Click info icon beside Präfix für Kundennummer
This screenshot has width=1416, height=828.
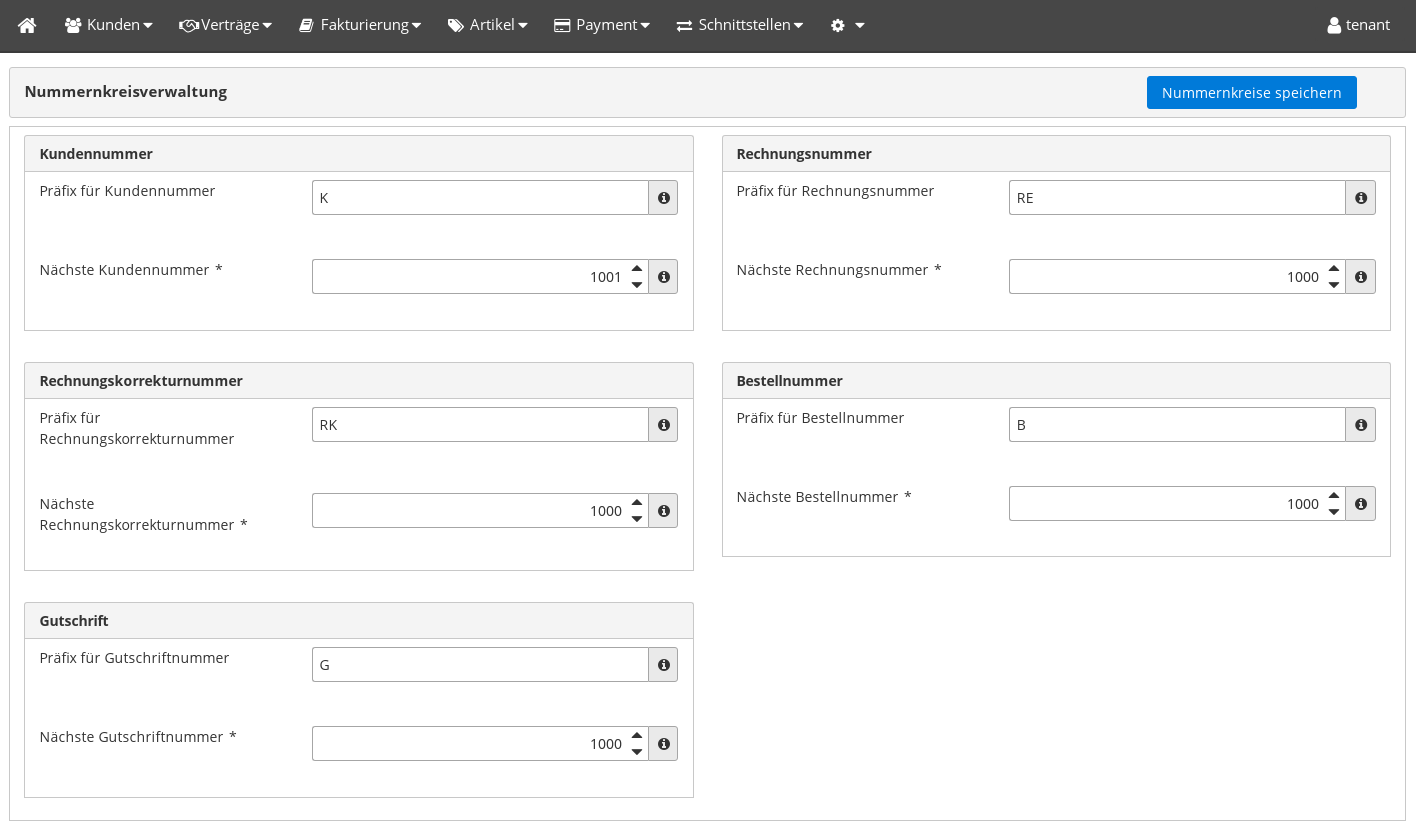tap(663, 198)
